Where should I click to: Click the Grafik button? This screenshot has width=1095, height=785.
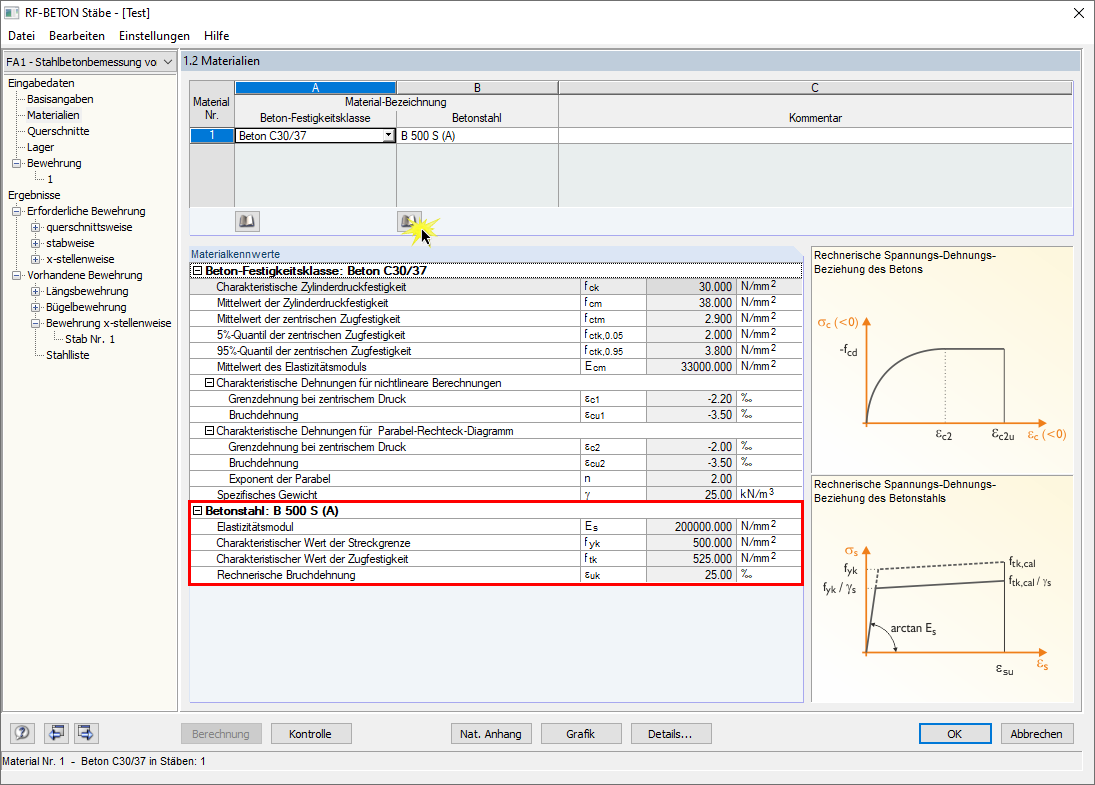tap(581, 734)
